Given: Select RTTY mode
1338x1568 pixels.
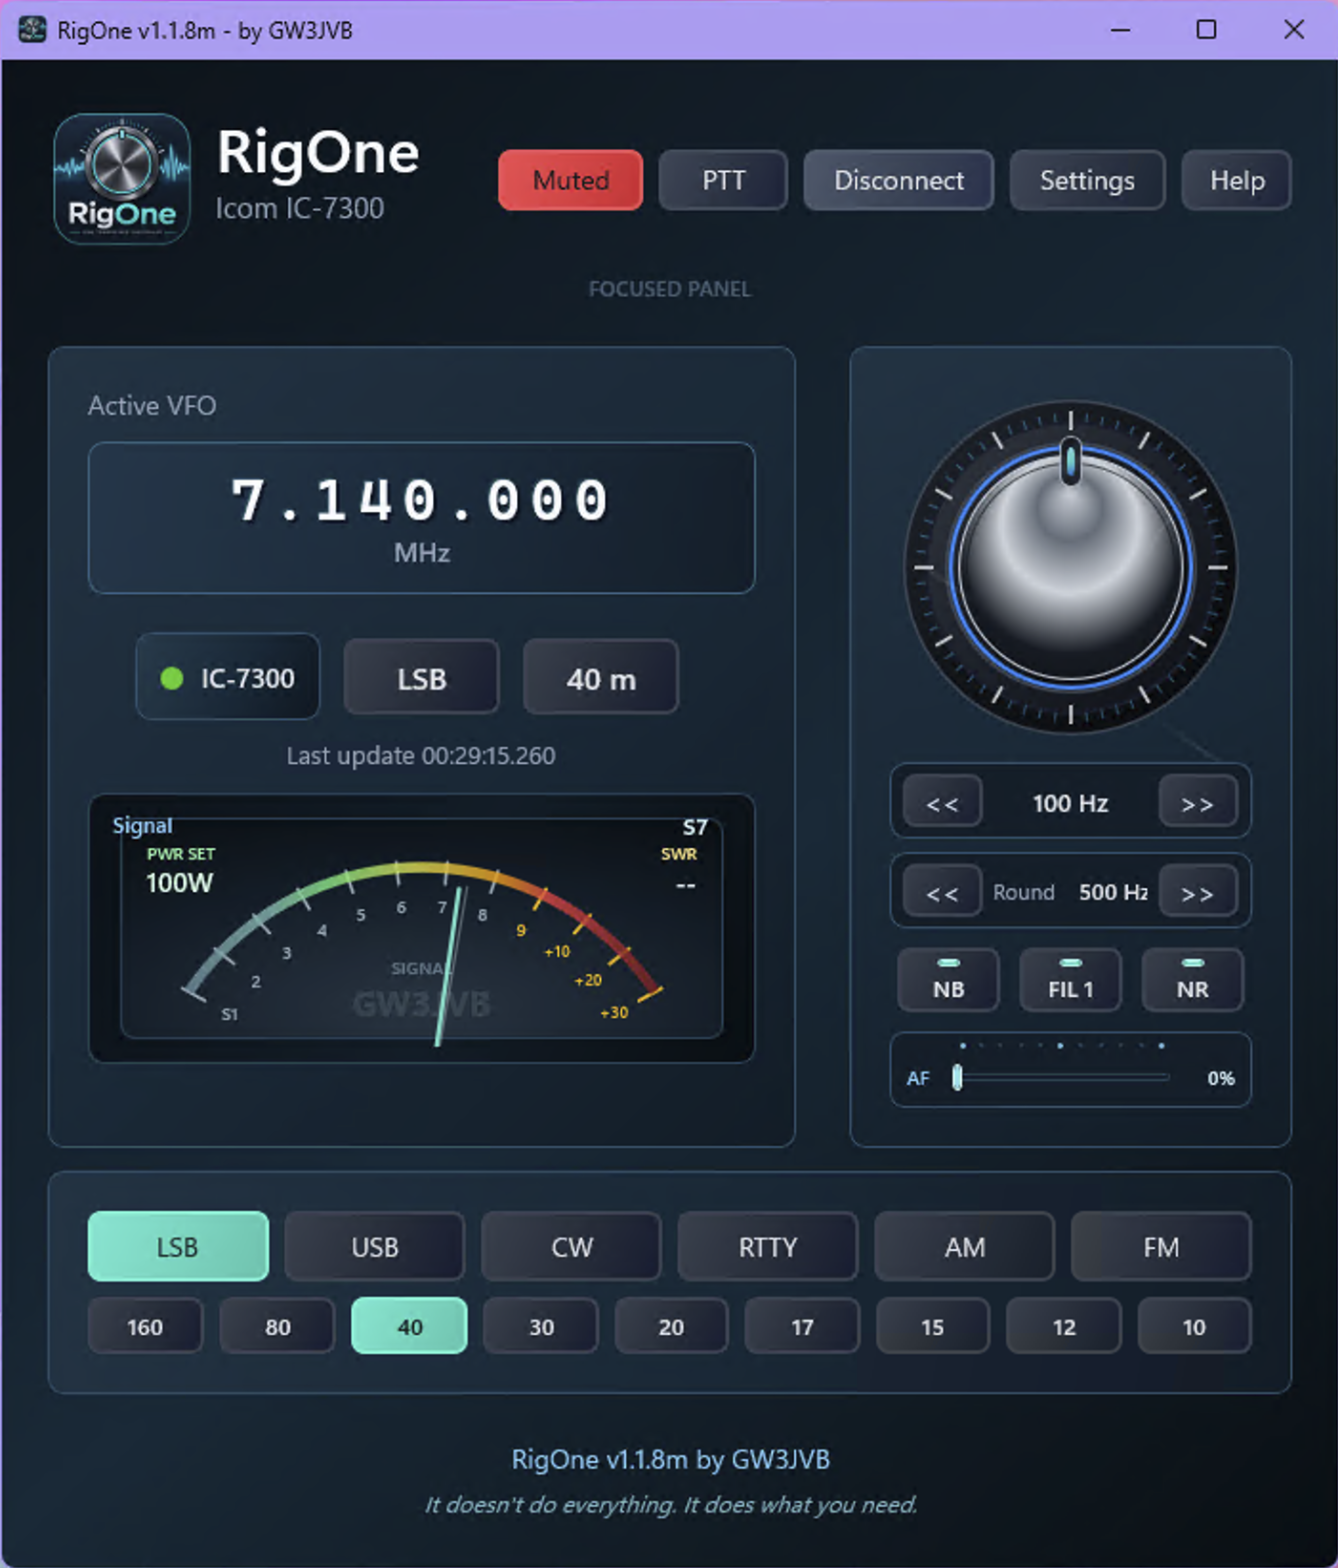Looking at the screenshot, I should (768, 1246).
